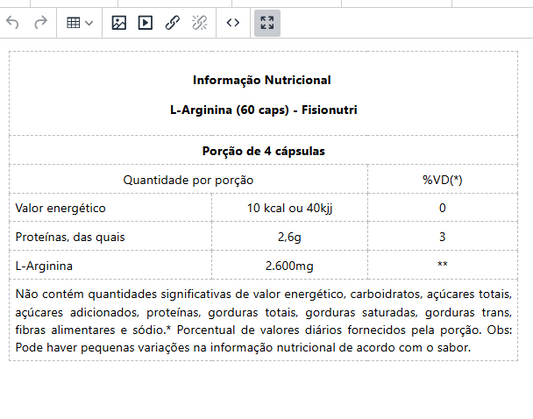Click the undo arrow icon
This screenshot has height=419, width=533.
(x=13, y=23)
